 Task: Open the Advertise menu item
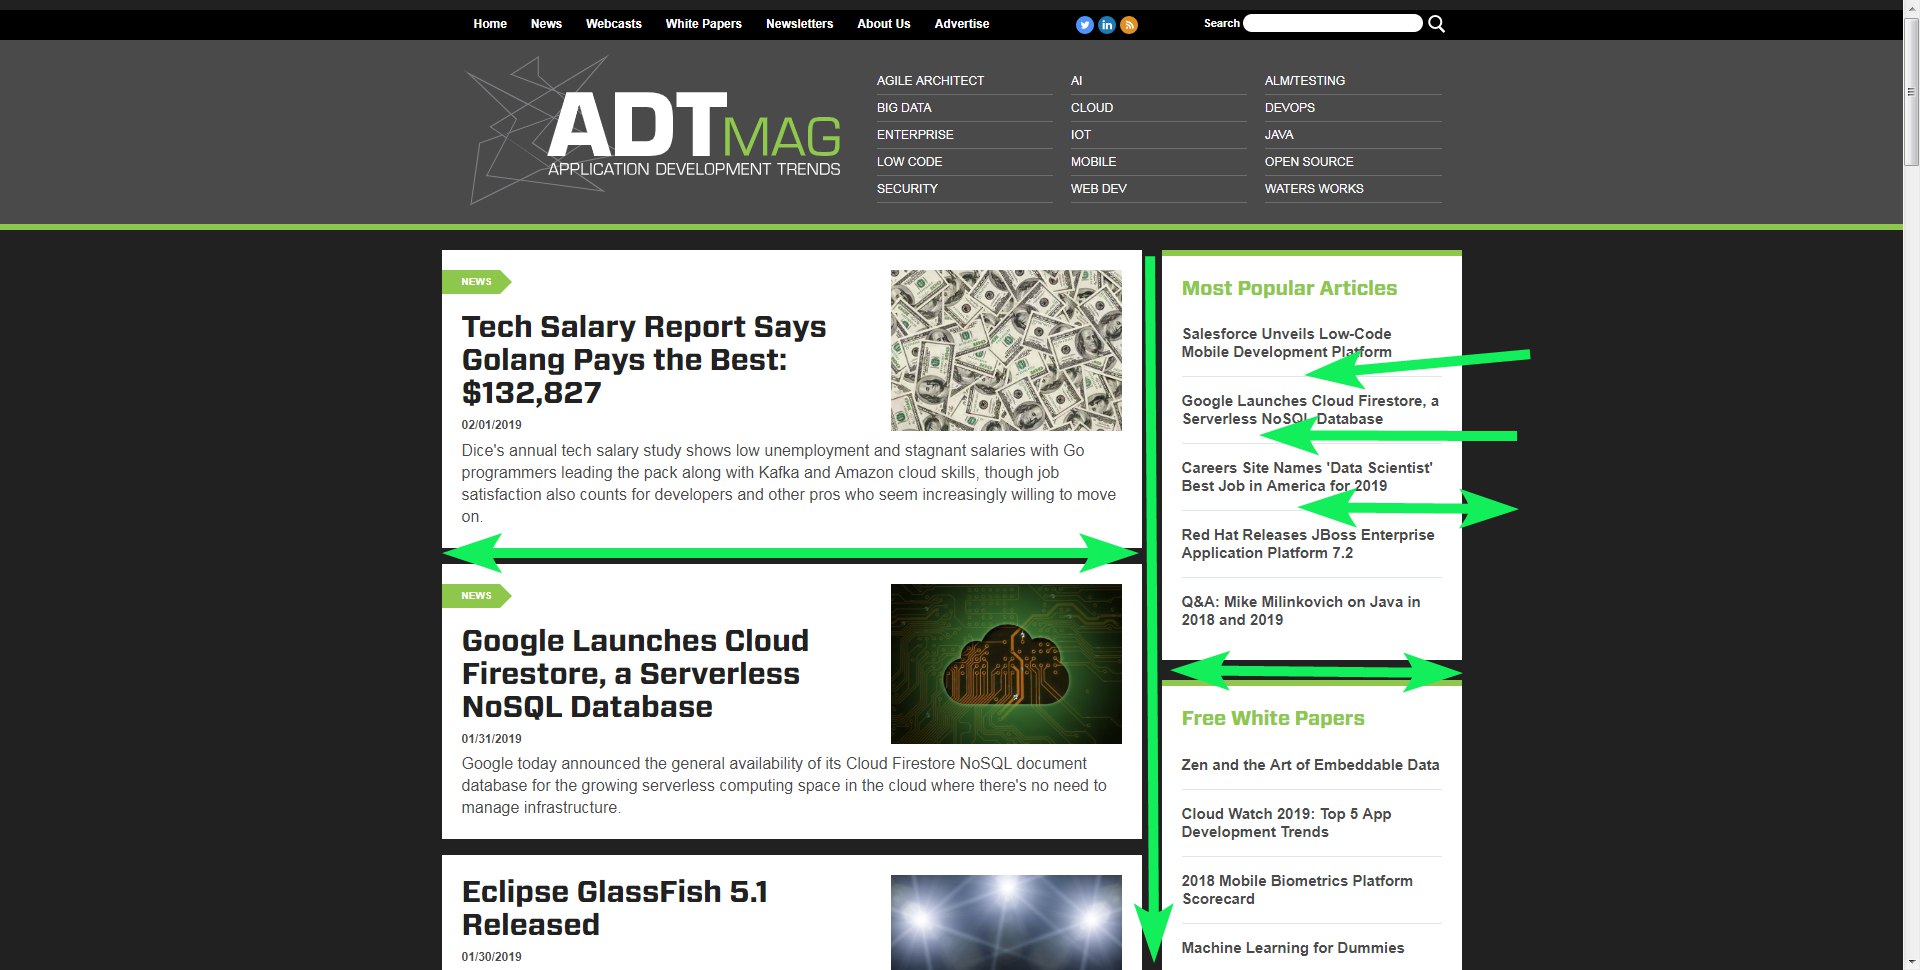[961, 24]
